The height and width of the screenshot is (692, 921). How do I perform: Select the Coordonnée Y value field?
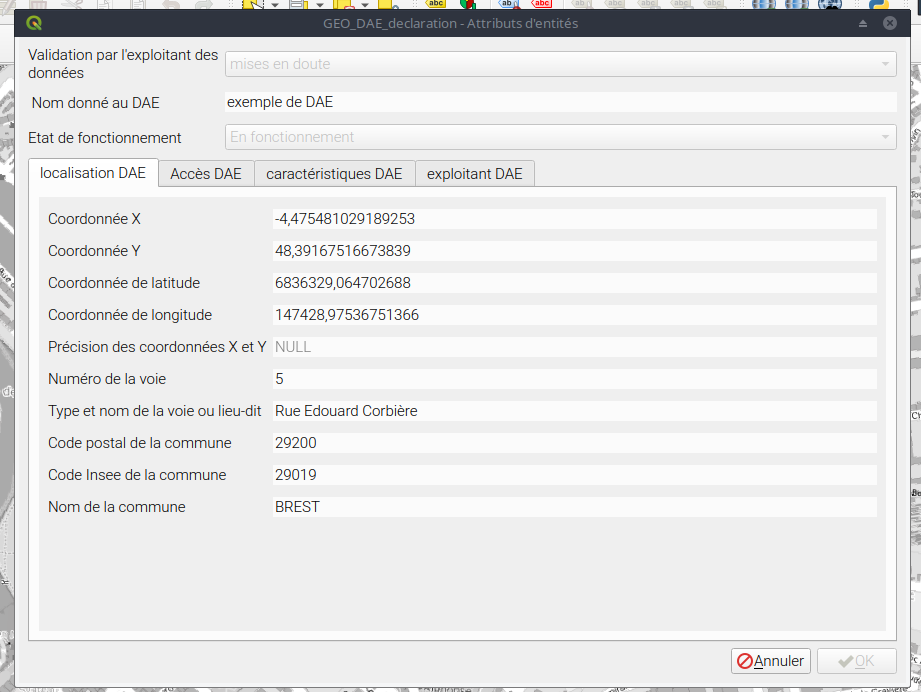tap(574, 251)
